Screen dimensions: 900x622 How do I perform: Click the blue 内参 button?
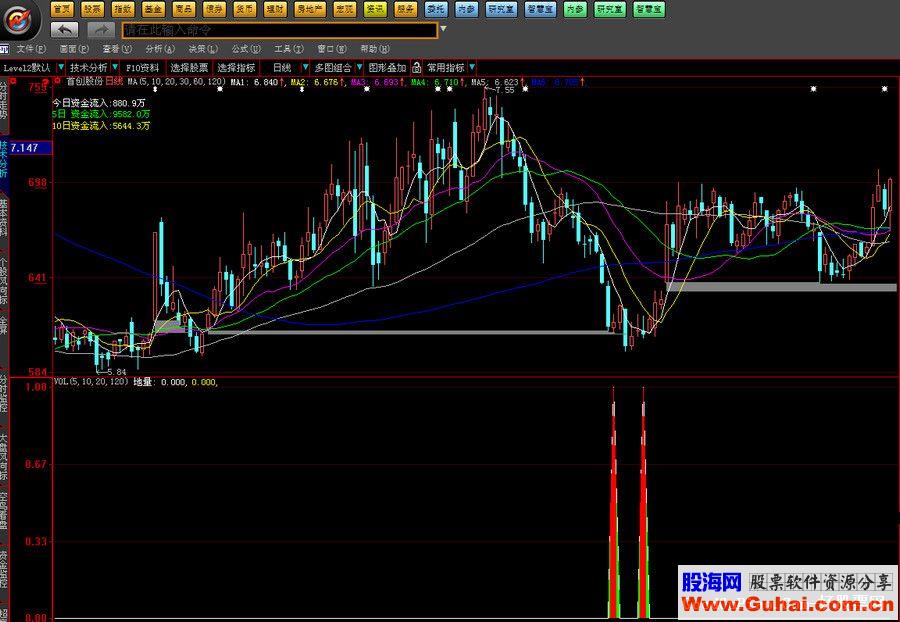tap(466, 9)
